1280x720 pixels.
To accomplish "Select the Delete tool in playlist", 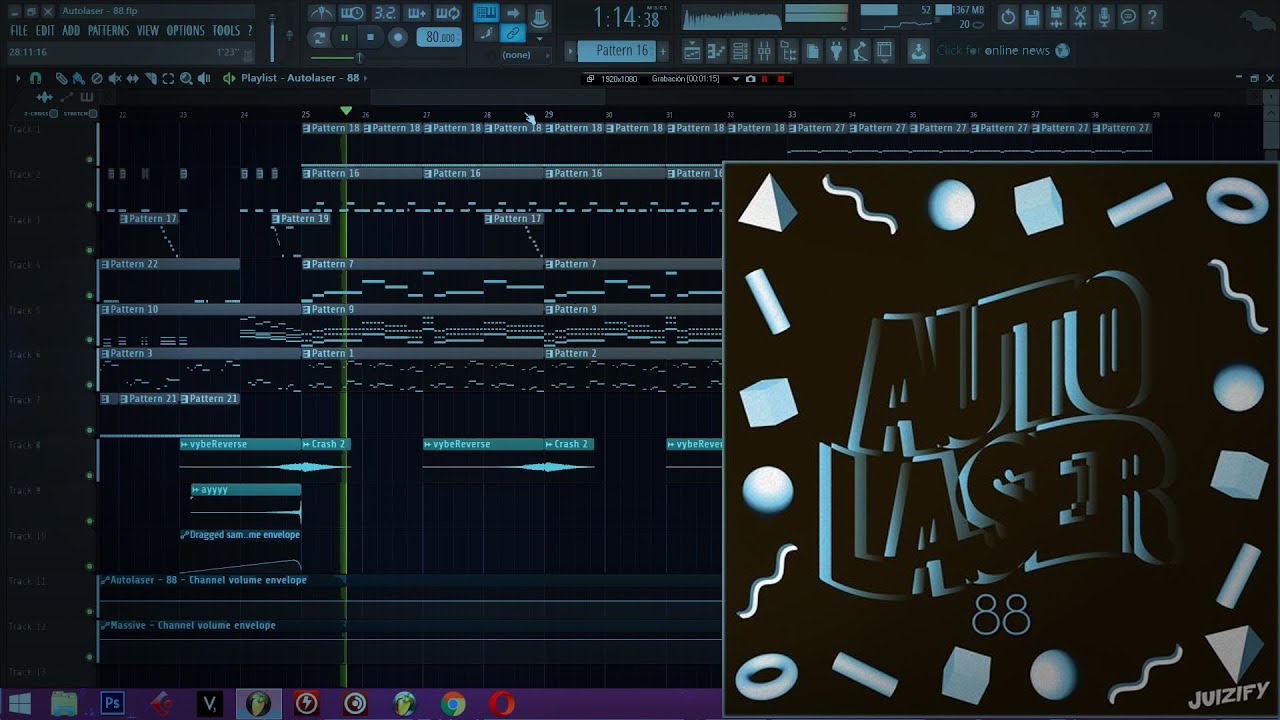I will coord(97,78).
